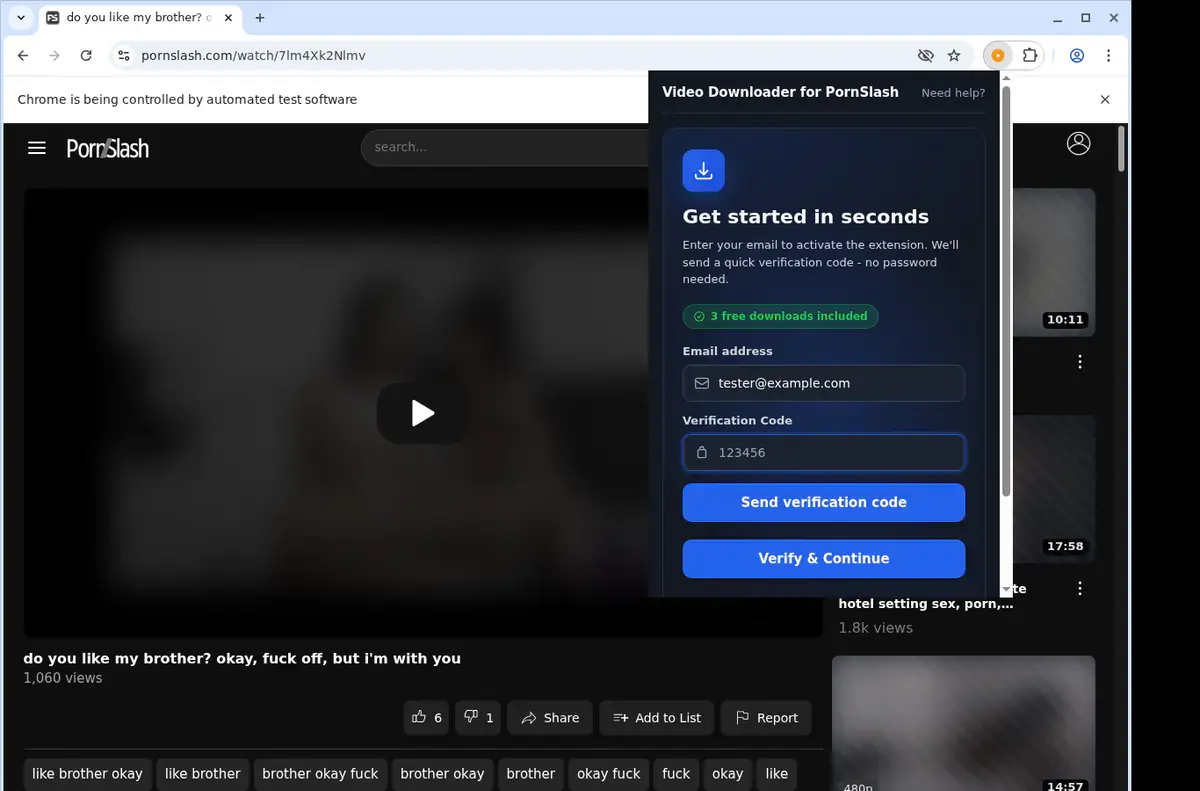View site information icon in address bar
This screenshot has height=791, width=1200.
123,56
